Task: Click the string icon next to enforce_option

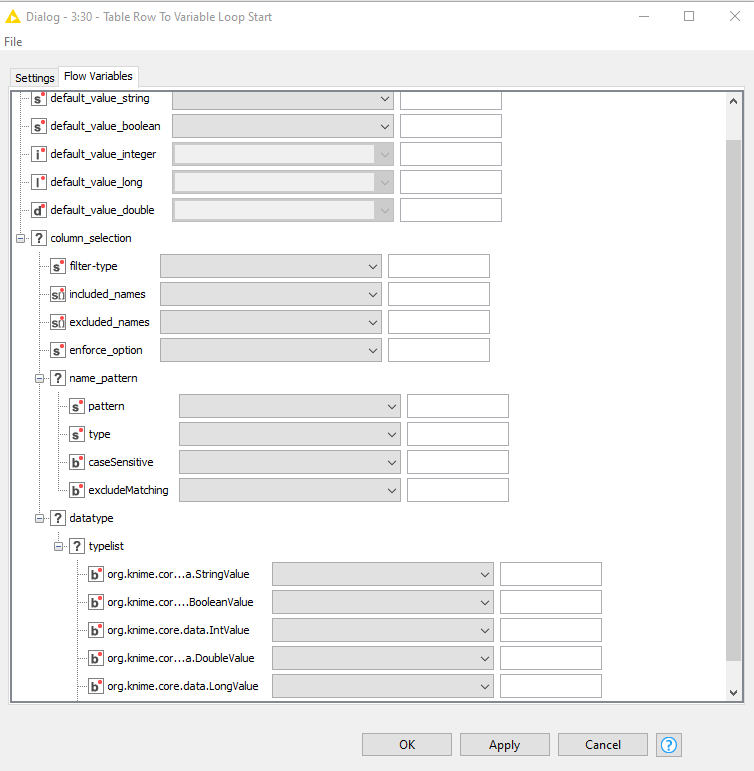Action: tap(58, 351)
